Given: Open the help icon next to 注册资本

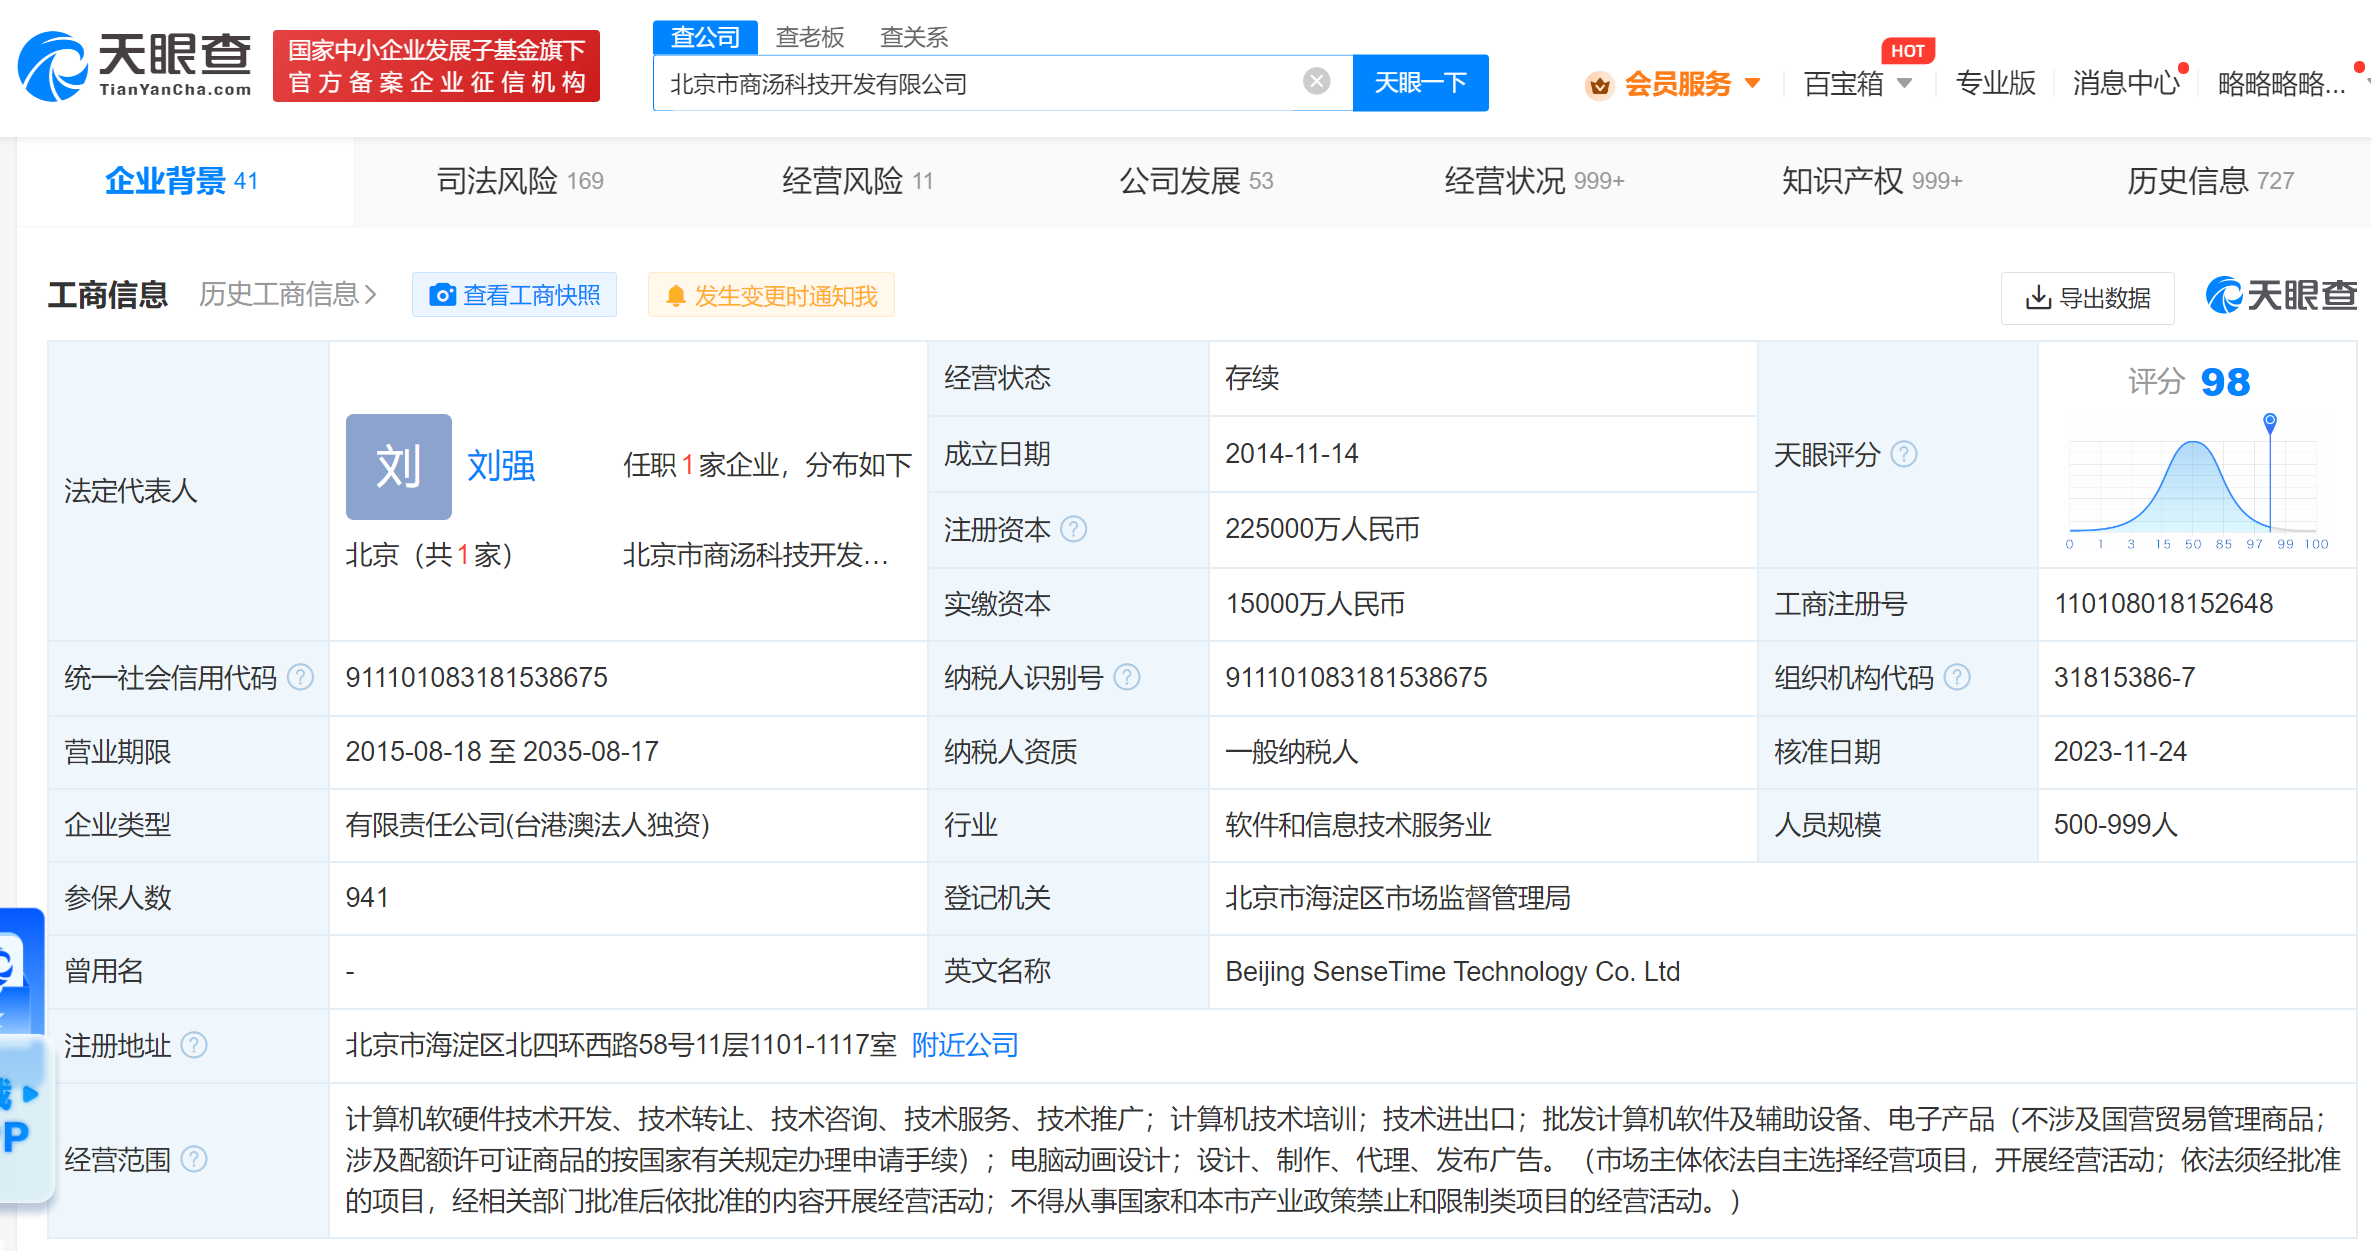Looking at the screenshot, I should (x=1073, y=529).
